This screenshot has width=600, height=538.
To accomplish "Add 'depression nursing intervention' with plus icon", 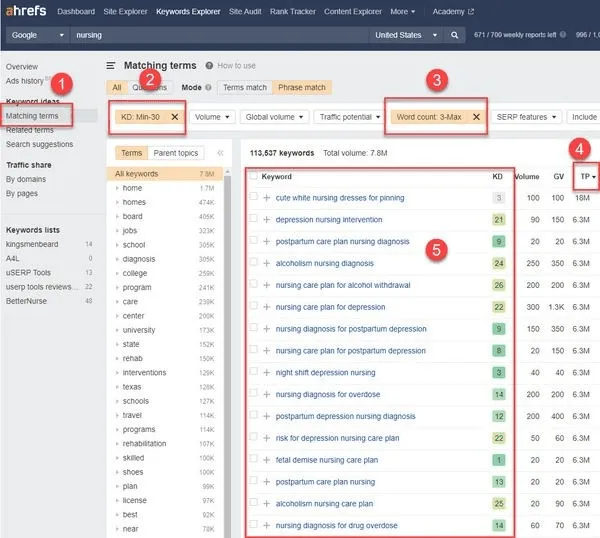I will coord(267,220).
